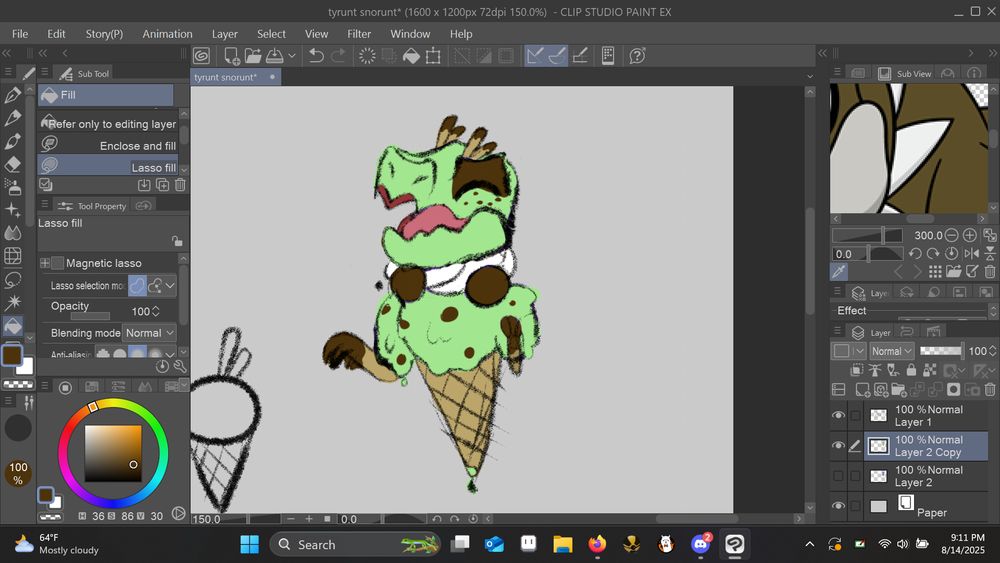
Task: Open Clip Studio launcher icon in the command bar
Action: click(202, 56)
